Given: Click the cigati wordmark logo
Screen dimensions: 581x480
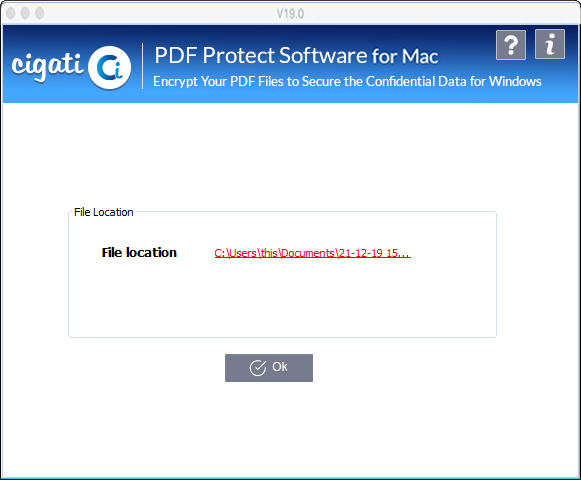Looking at the screenshot, I should (x=47, y=67).
